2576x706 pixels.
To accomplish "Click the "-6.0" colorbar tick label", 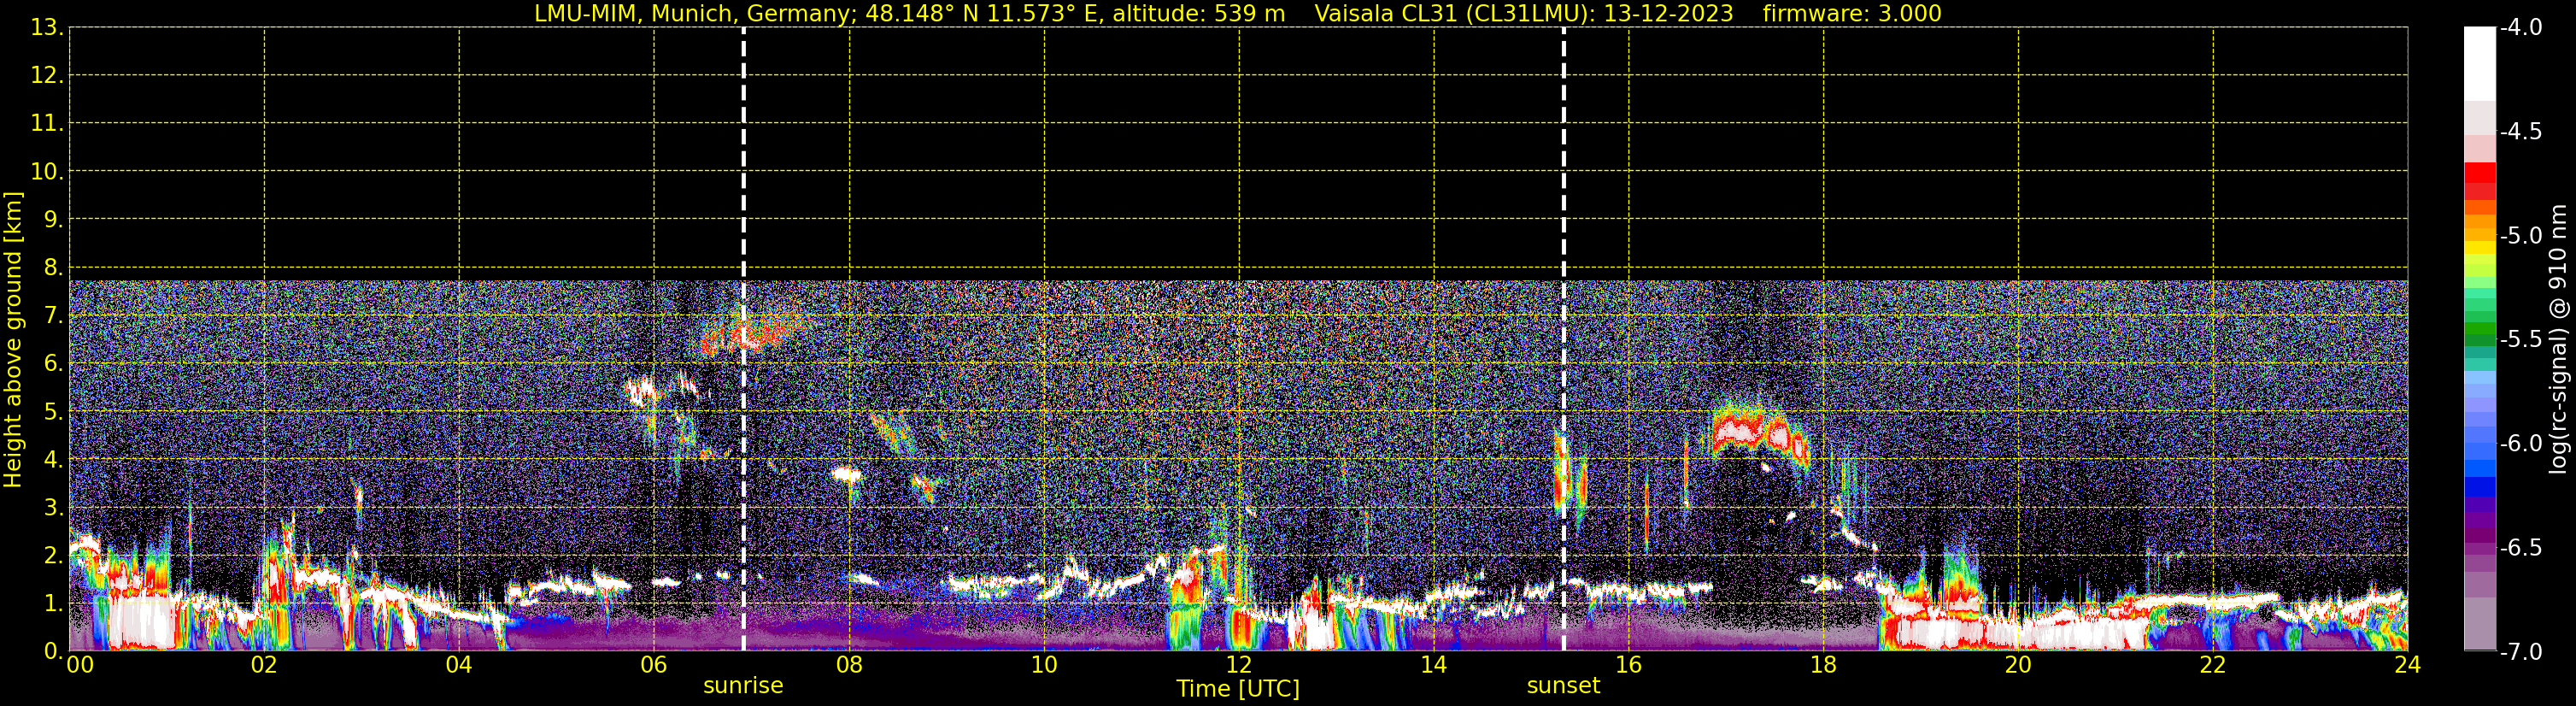I will pyautogui.click(x=2520, y=443).
